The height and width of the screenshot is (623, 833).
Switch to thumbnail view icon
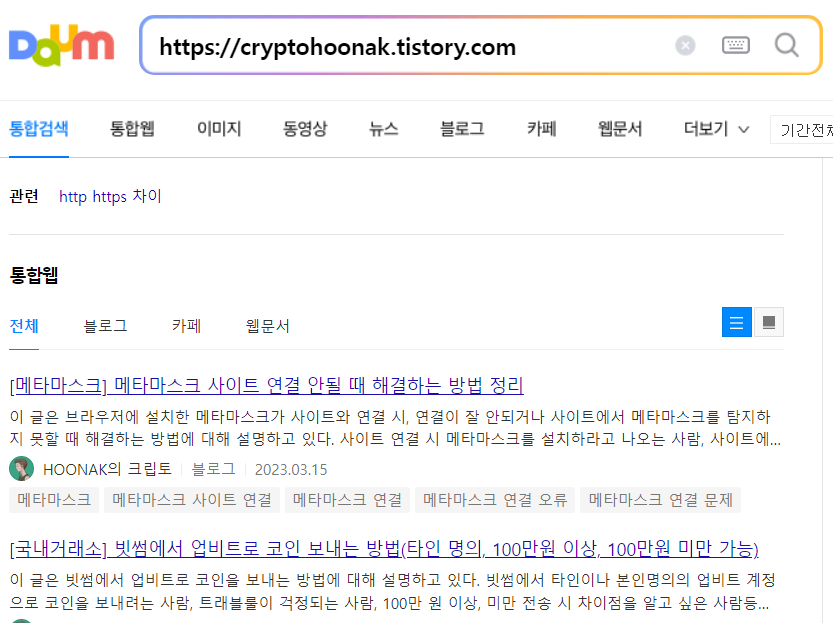click(769, 322)
